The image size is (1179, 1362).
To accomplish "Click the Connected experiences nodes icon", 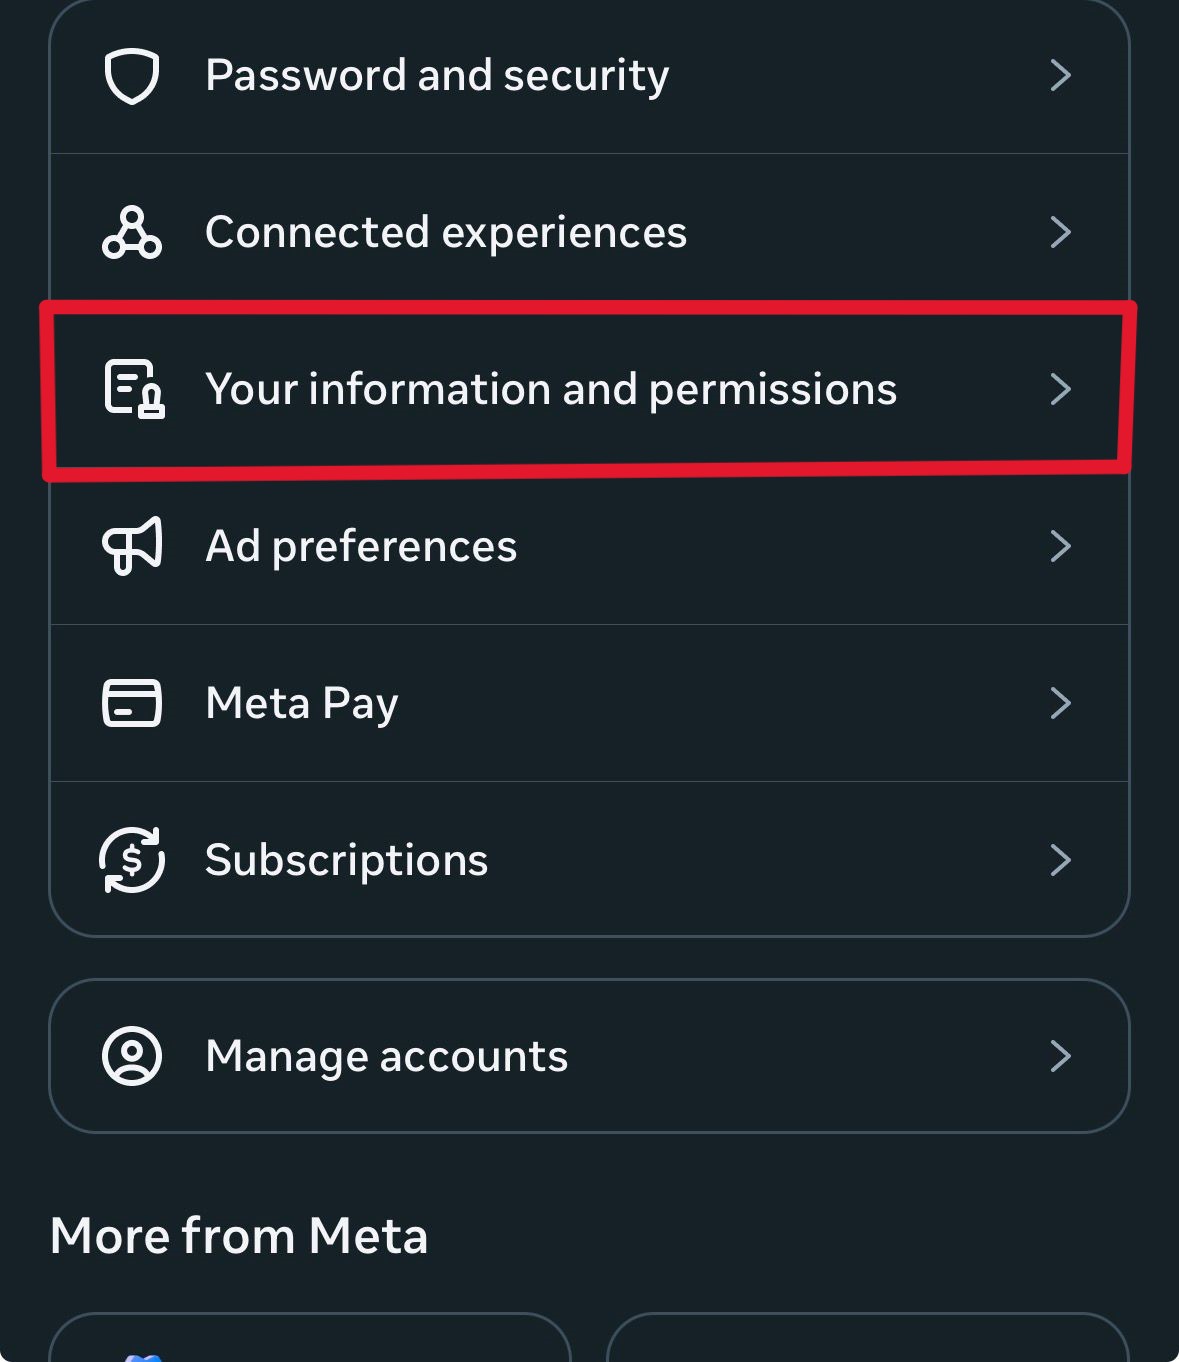I will pyautogui.click(x=132, y=233).
